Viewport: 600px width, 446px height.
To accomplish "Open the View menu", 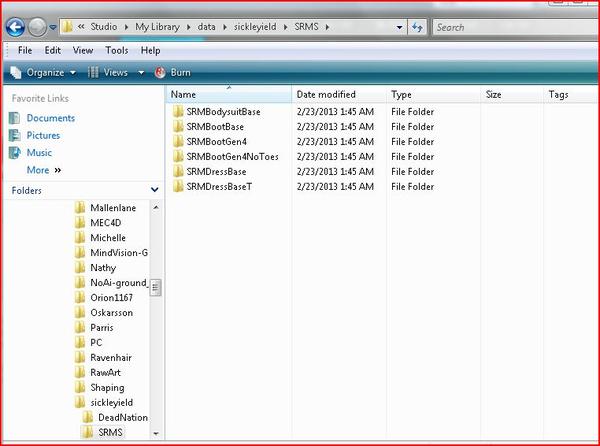I will pos(83,50).
